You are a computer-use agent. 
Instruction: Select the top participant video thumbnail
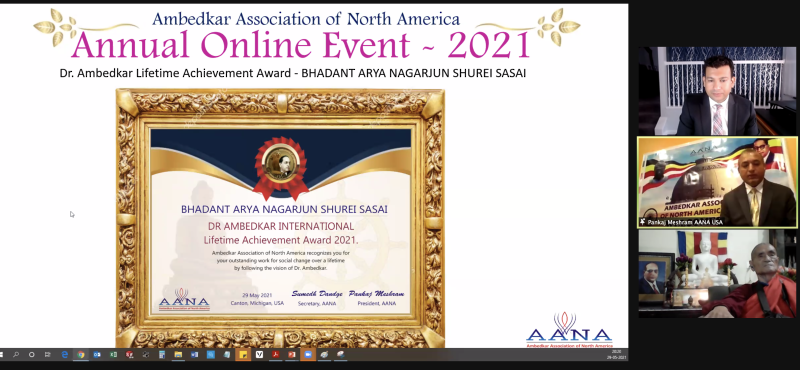point(717,91)
